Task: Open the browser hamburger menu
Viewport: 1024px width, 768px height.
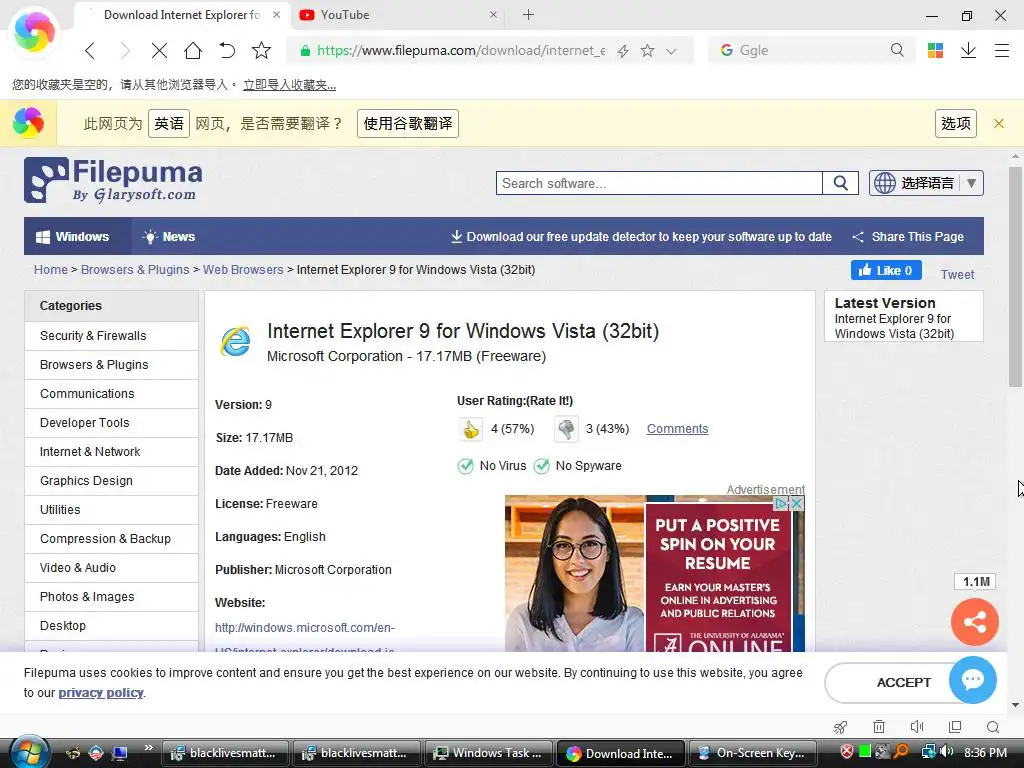Action: coord(1002,50)
